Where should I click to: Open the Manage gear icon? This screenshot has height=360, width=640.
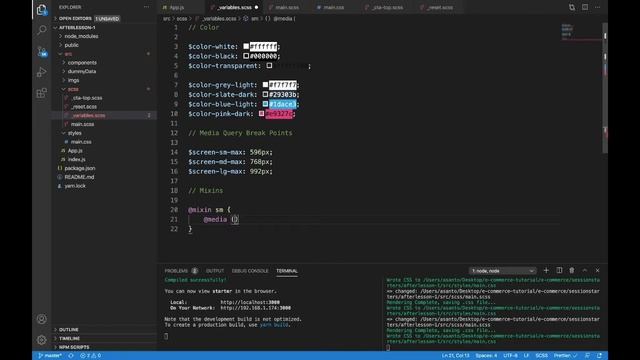click(x=42, y=340)
